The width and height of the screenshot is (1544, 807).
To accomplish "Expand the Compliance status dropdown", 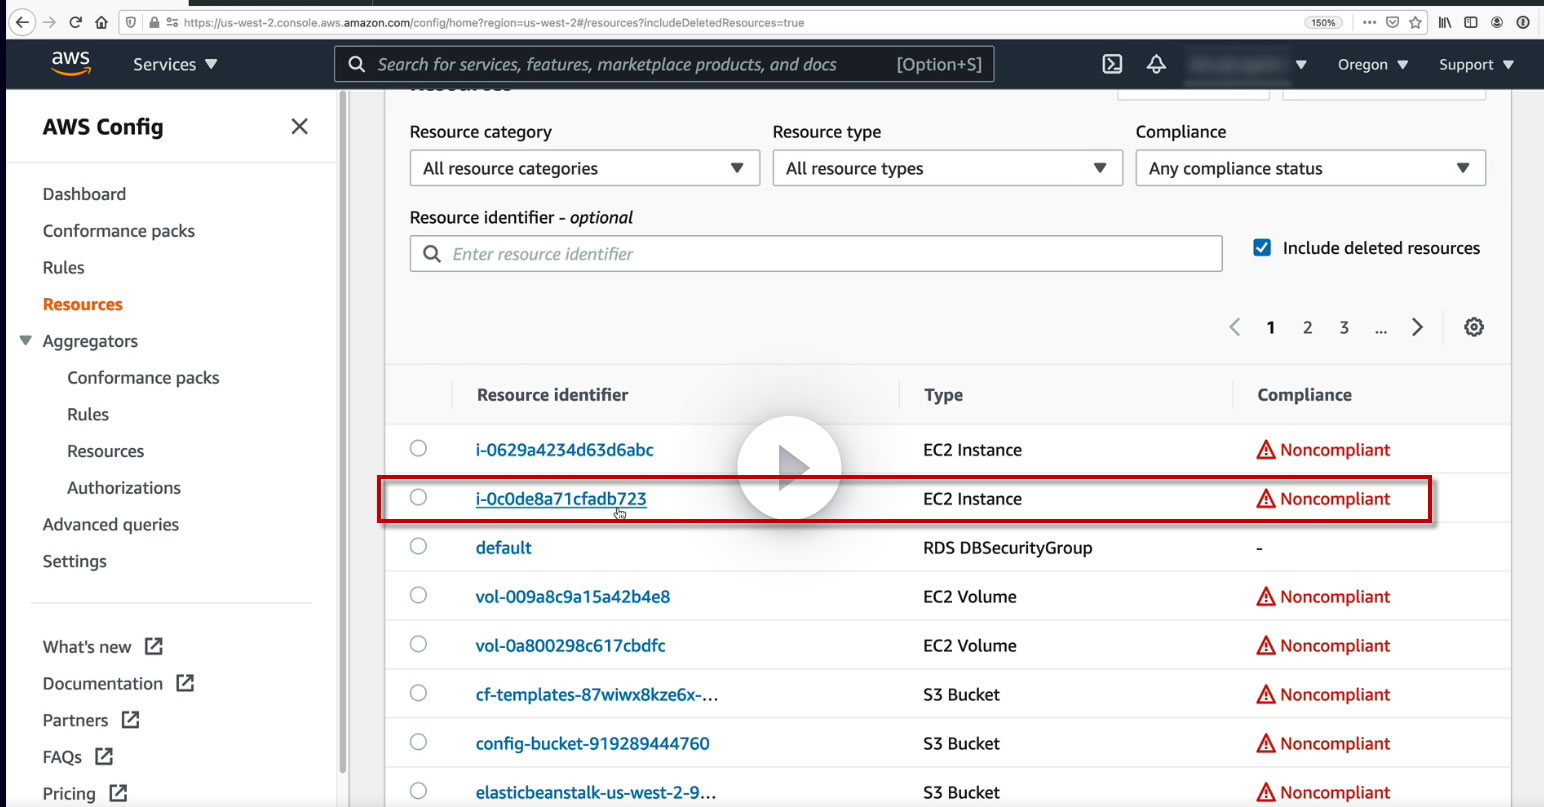I will pos(1310,168).
